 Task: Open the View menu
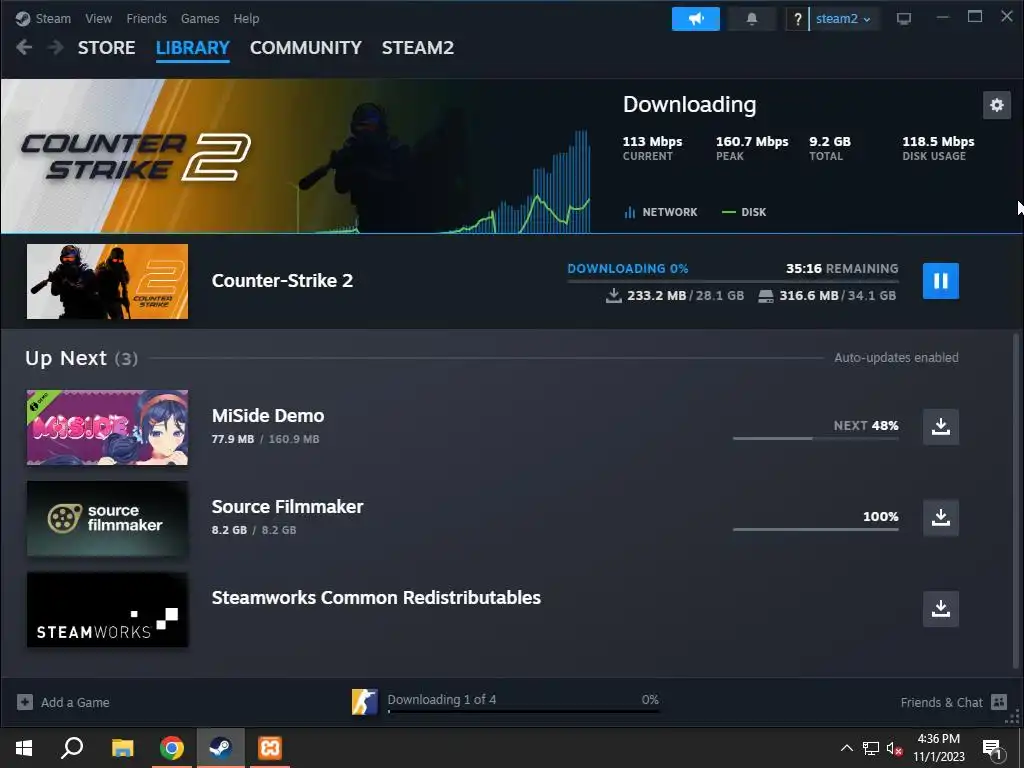tap(99, 18)
